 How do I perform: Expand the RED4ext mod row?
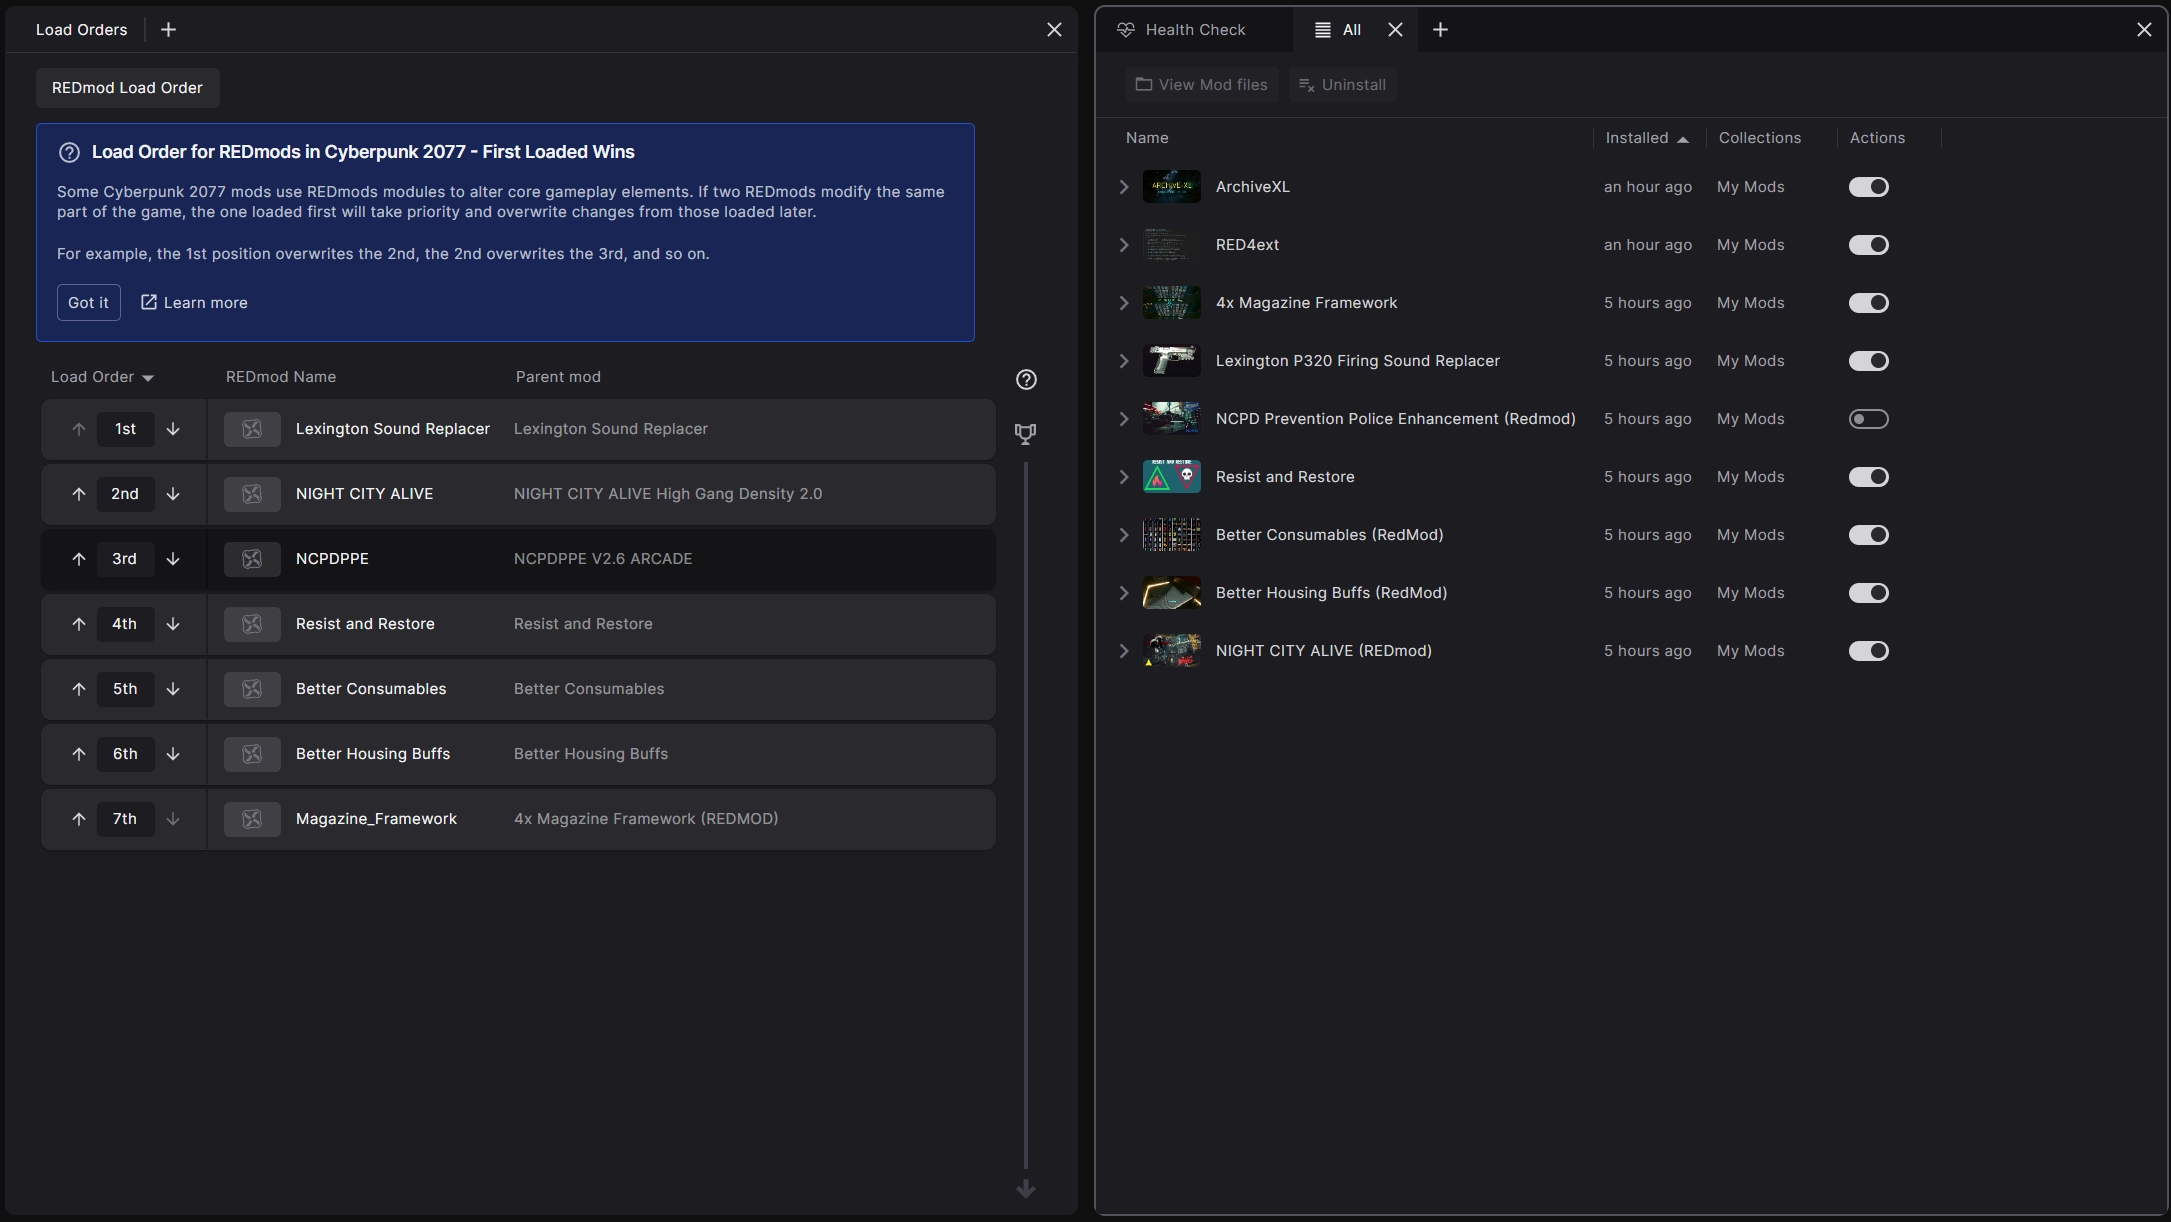(x=1124, y=245)
